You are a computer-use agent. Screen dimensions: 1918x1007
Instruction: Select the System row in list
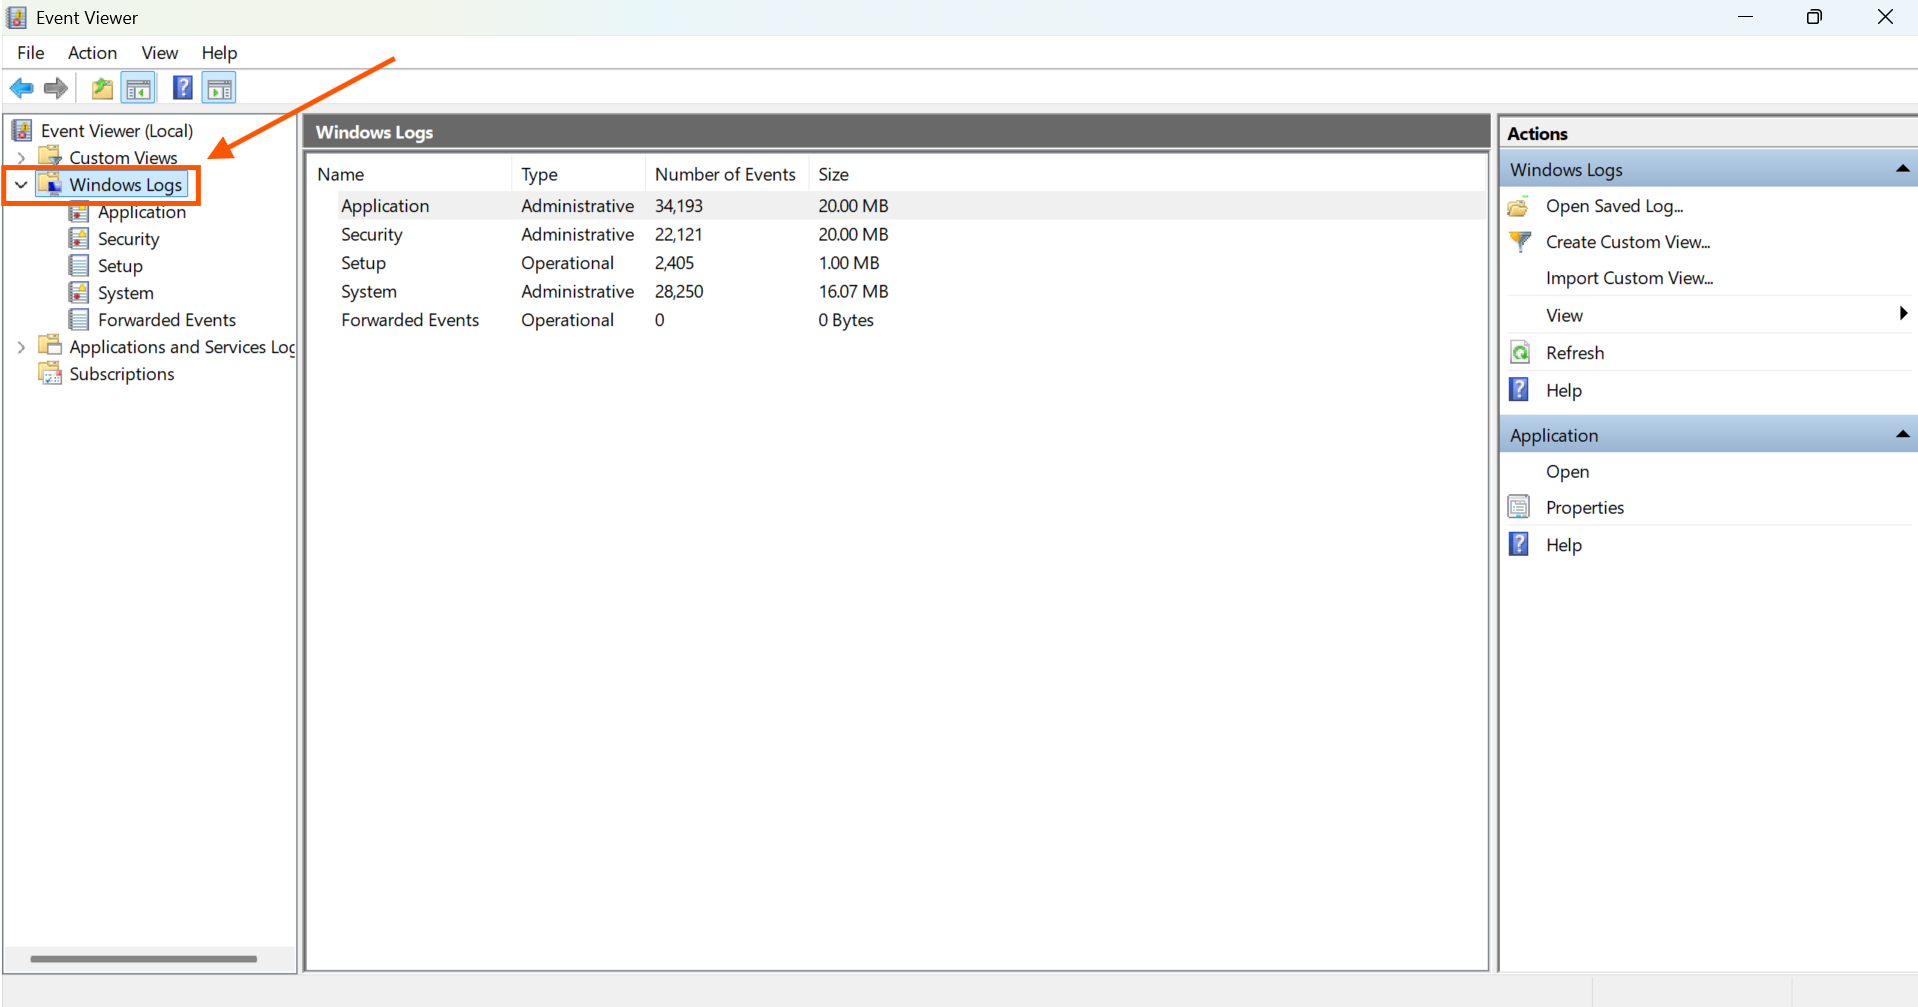click(897, 291)
